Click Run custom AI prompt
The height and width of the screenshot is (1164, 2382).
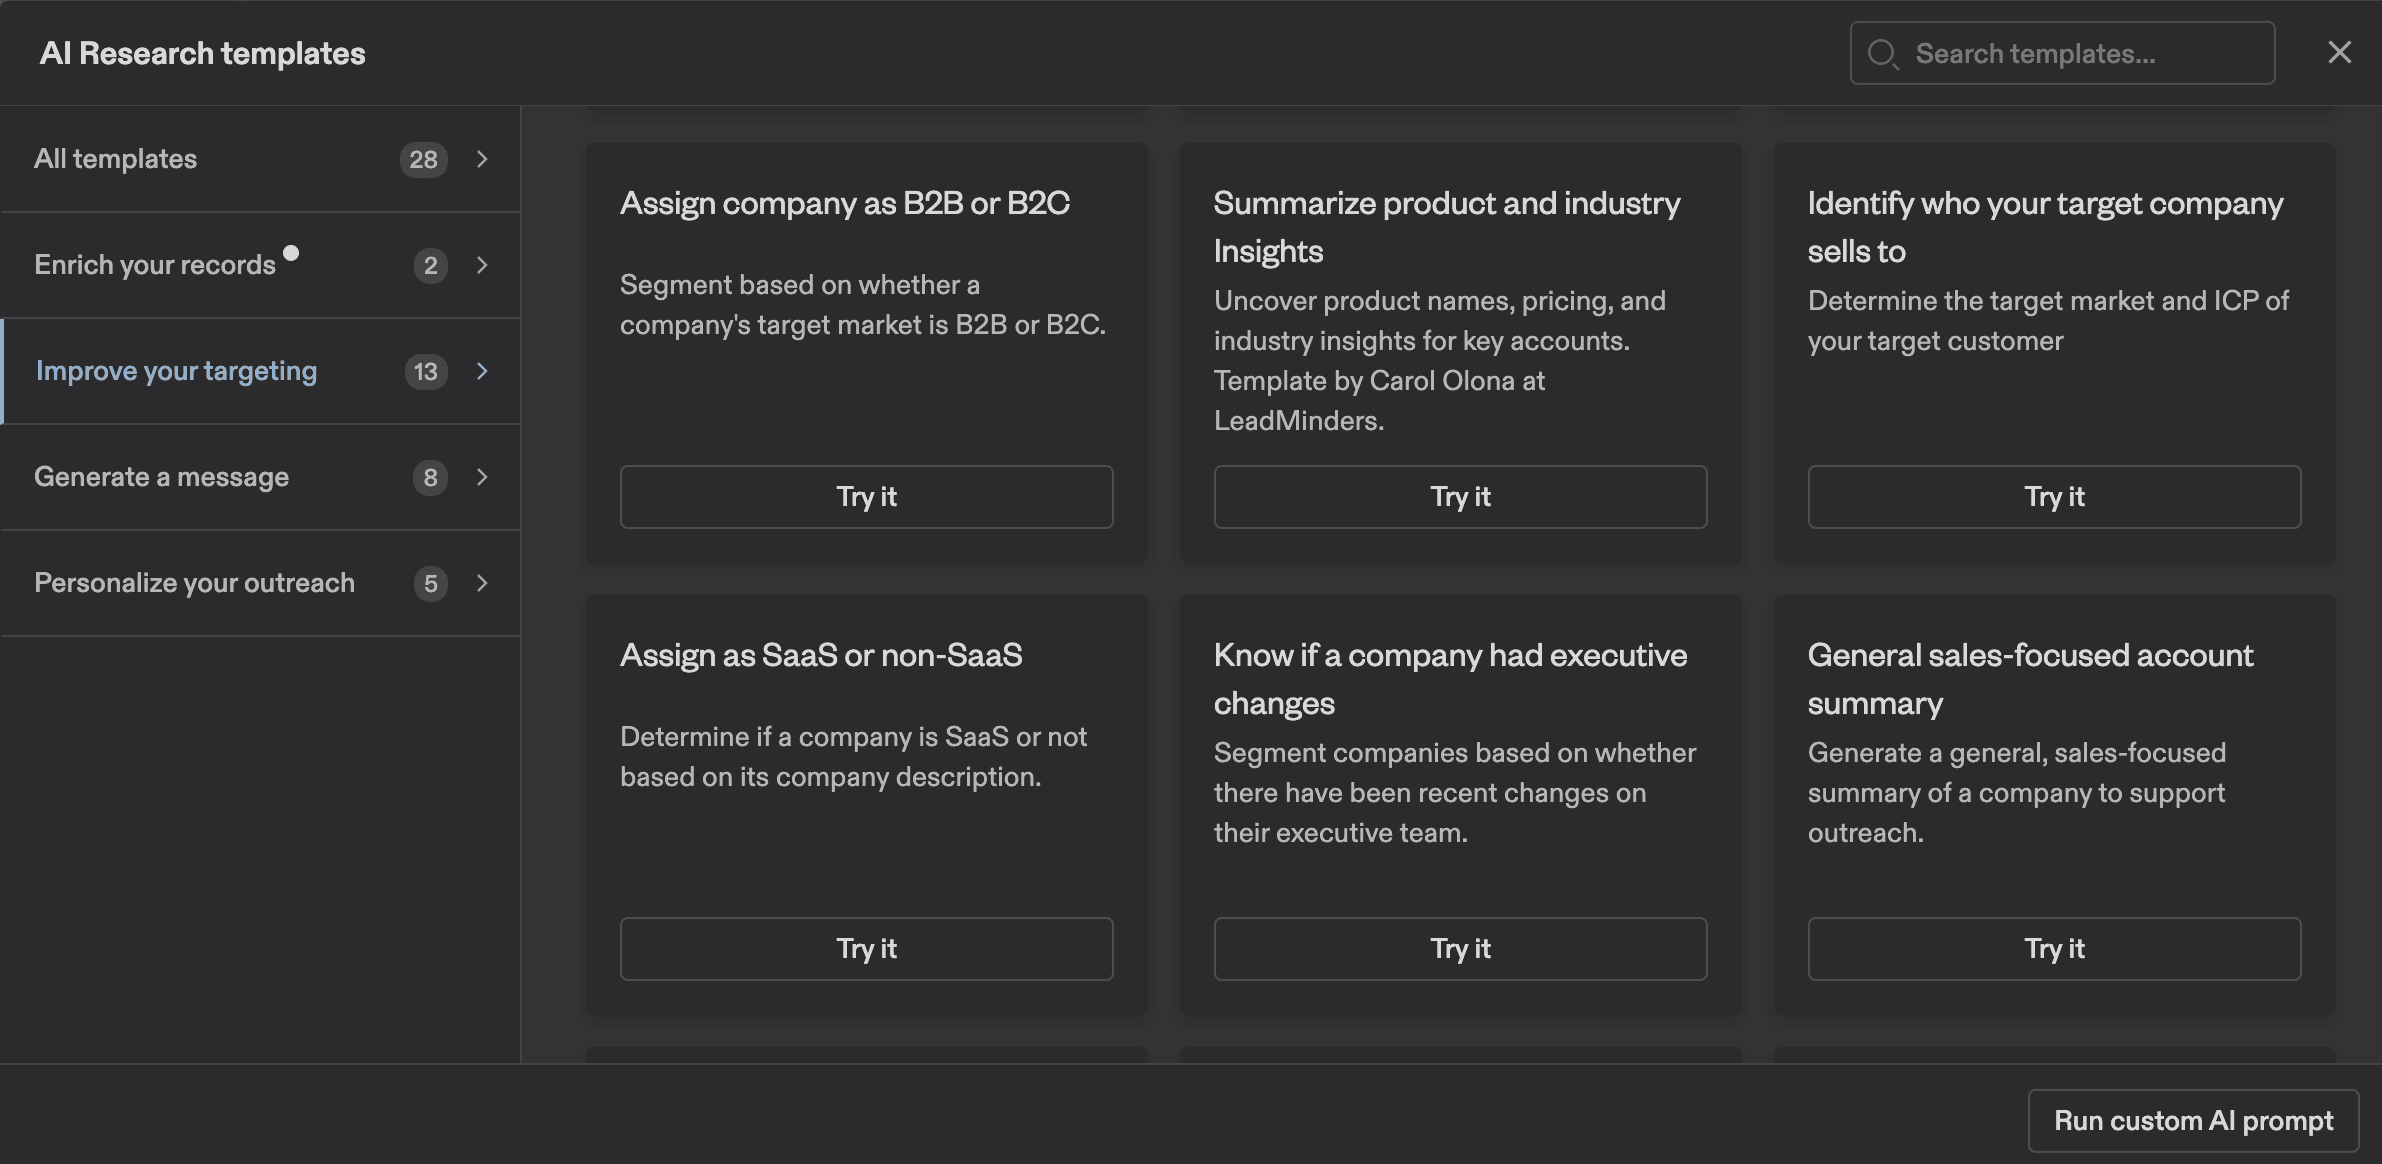pyautogui.click(x=2191, y=1120)
